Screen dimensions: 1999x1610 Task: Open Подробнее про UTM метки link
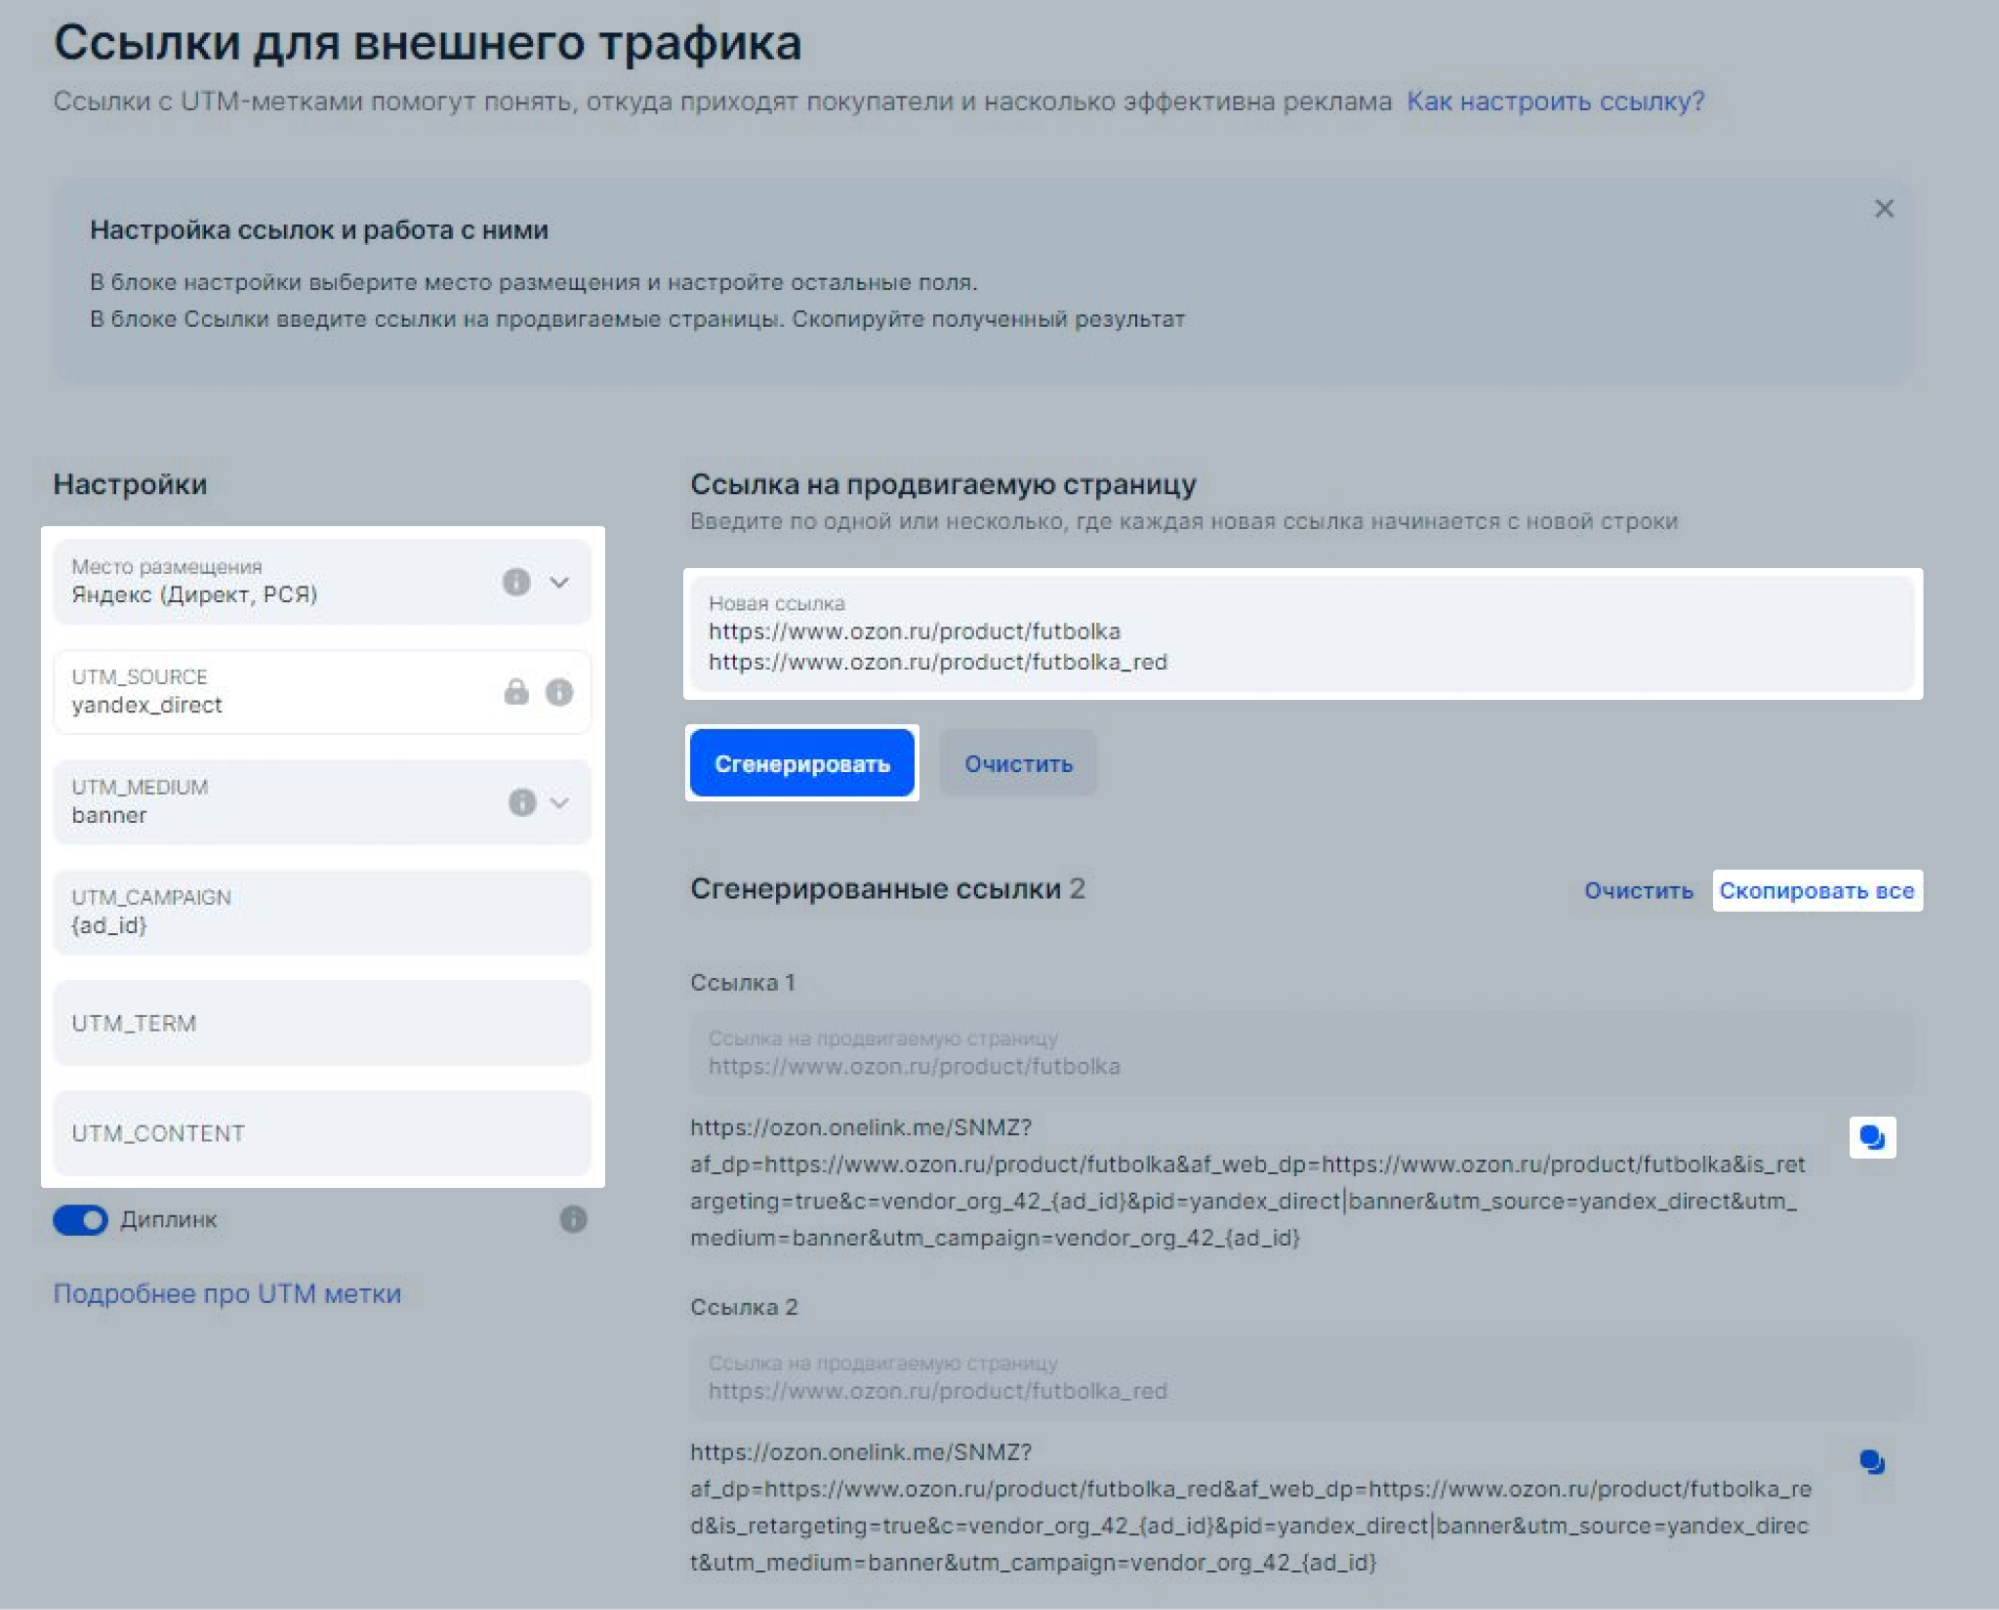[227, 1293]
